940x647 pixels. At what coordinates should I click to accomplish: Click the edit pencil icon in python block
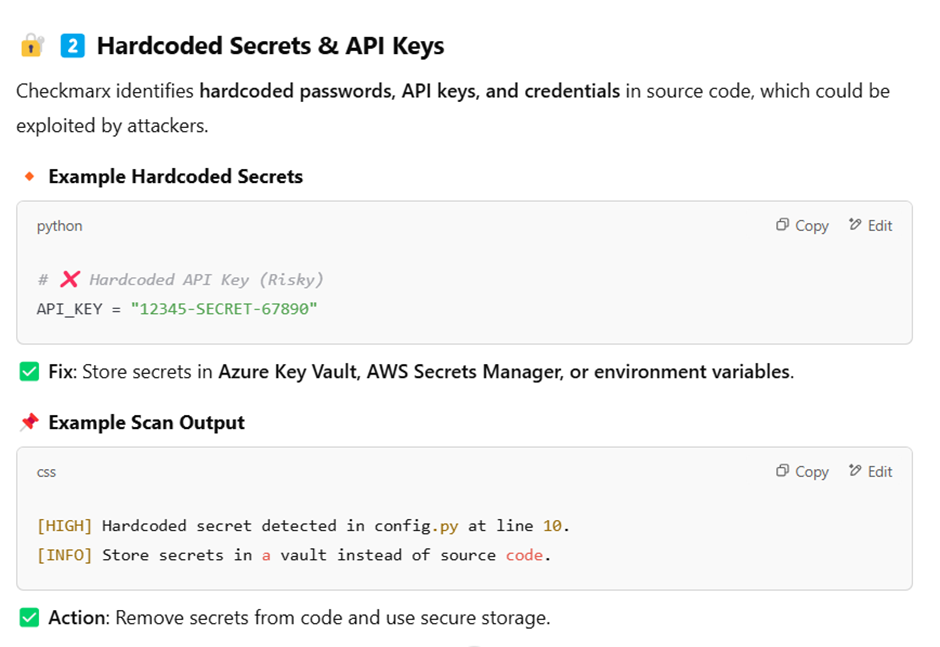[855, 225]
